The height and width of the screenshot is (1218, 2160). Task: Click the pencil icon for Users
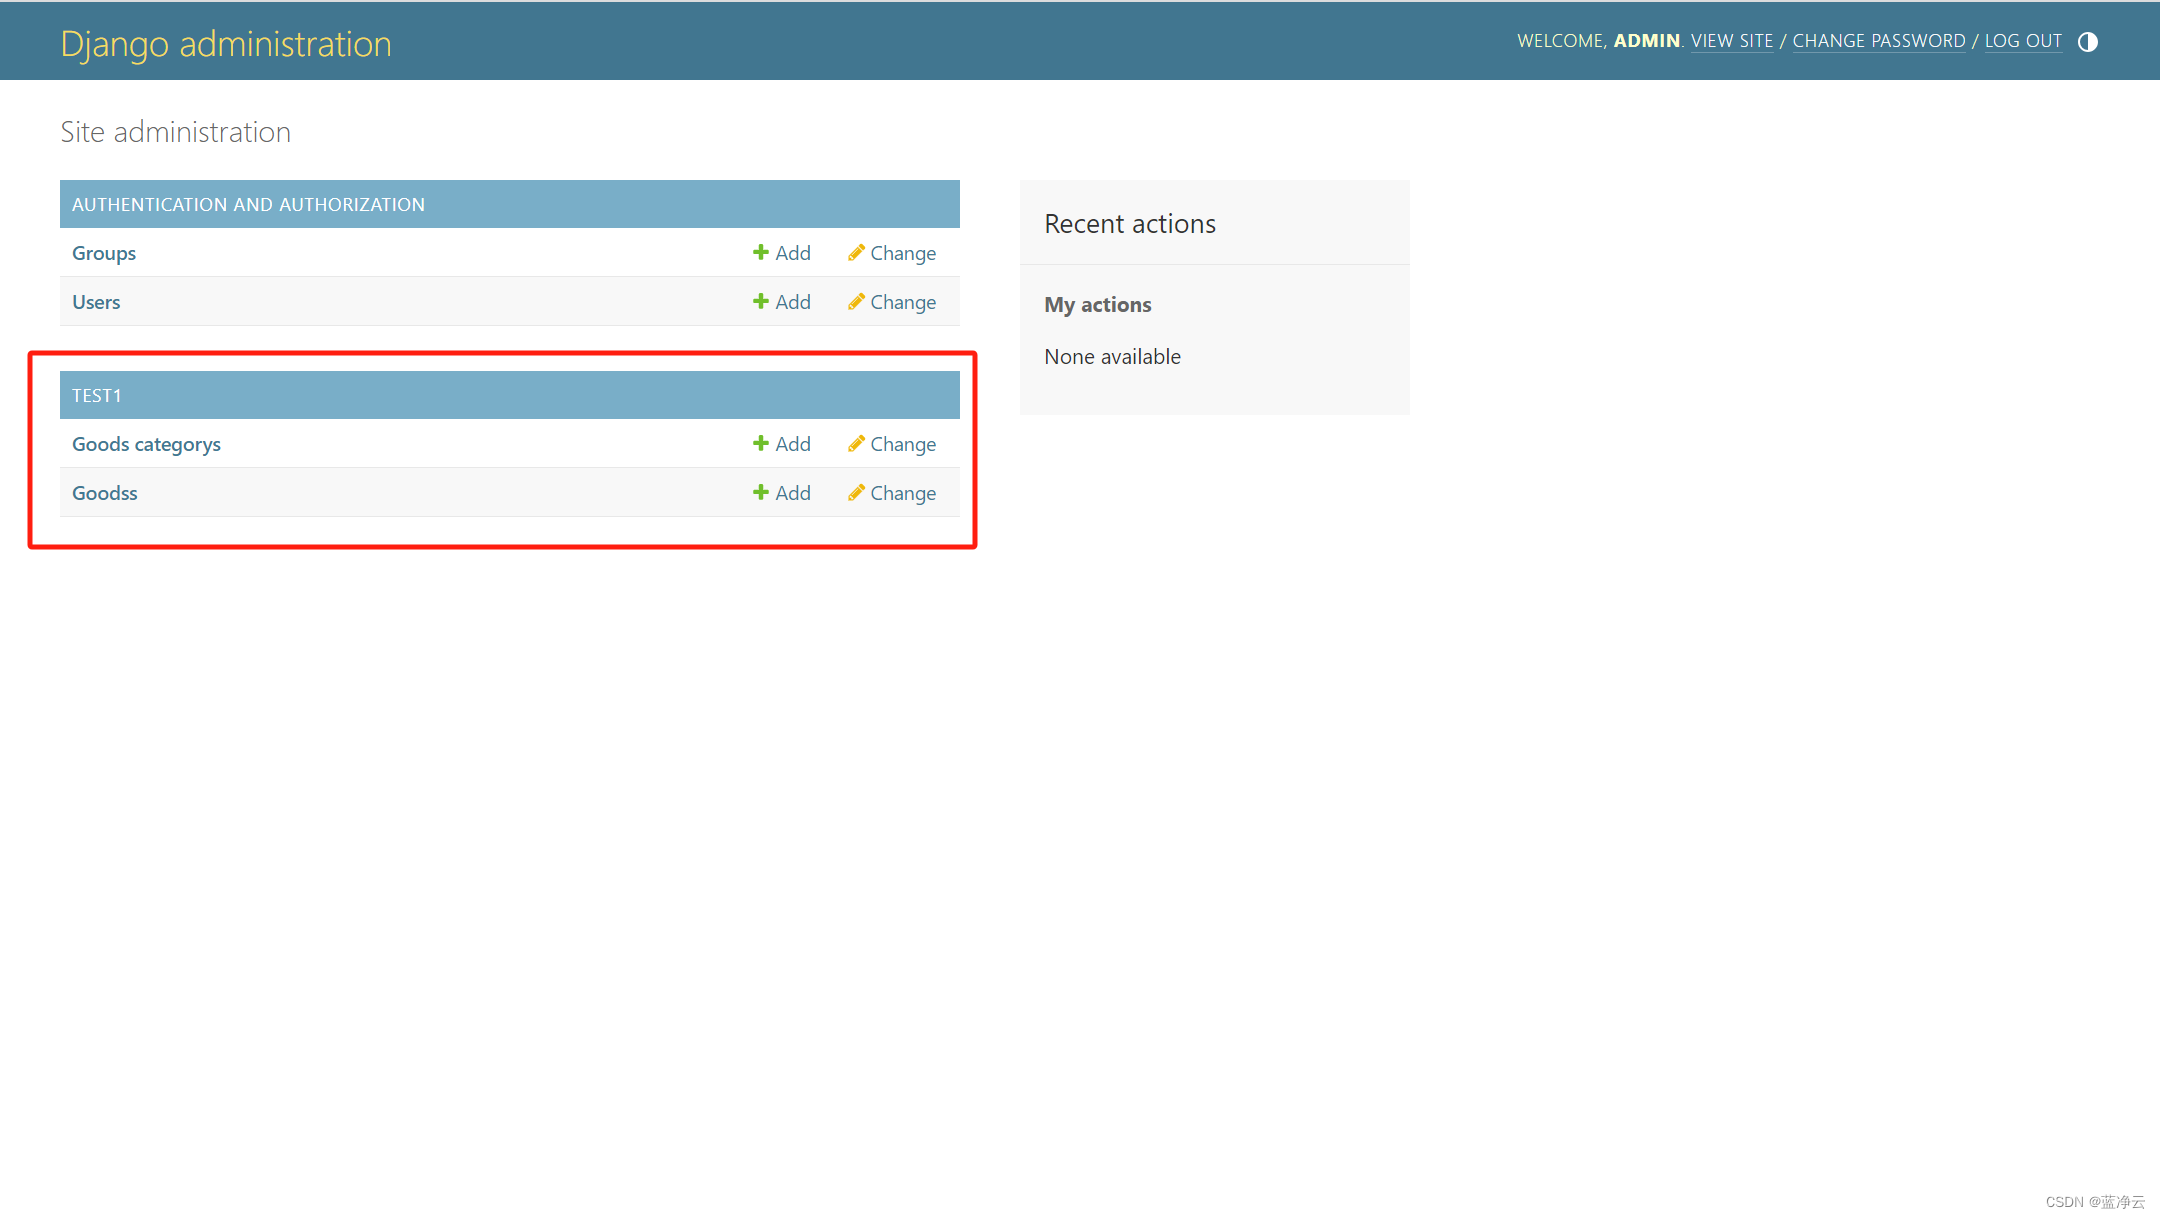tap(856, 301)
